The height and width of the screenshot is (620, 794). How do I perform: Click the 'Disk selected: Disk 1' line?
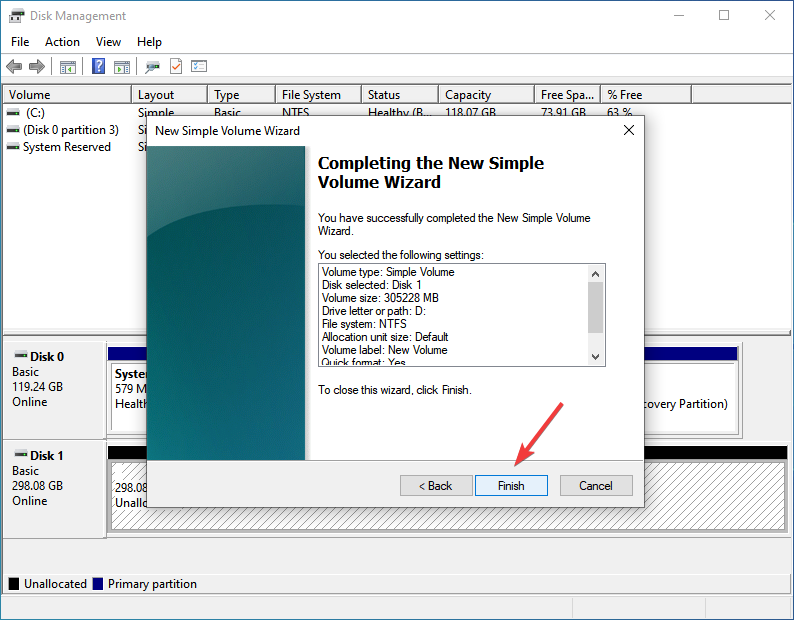(x=372, y=285)
